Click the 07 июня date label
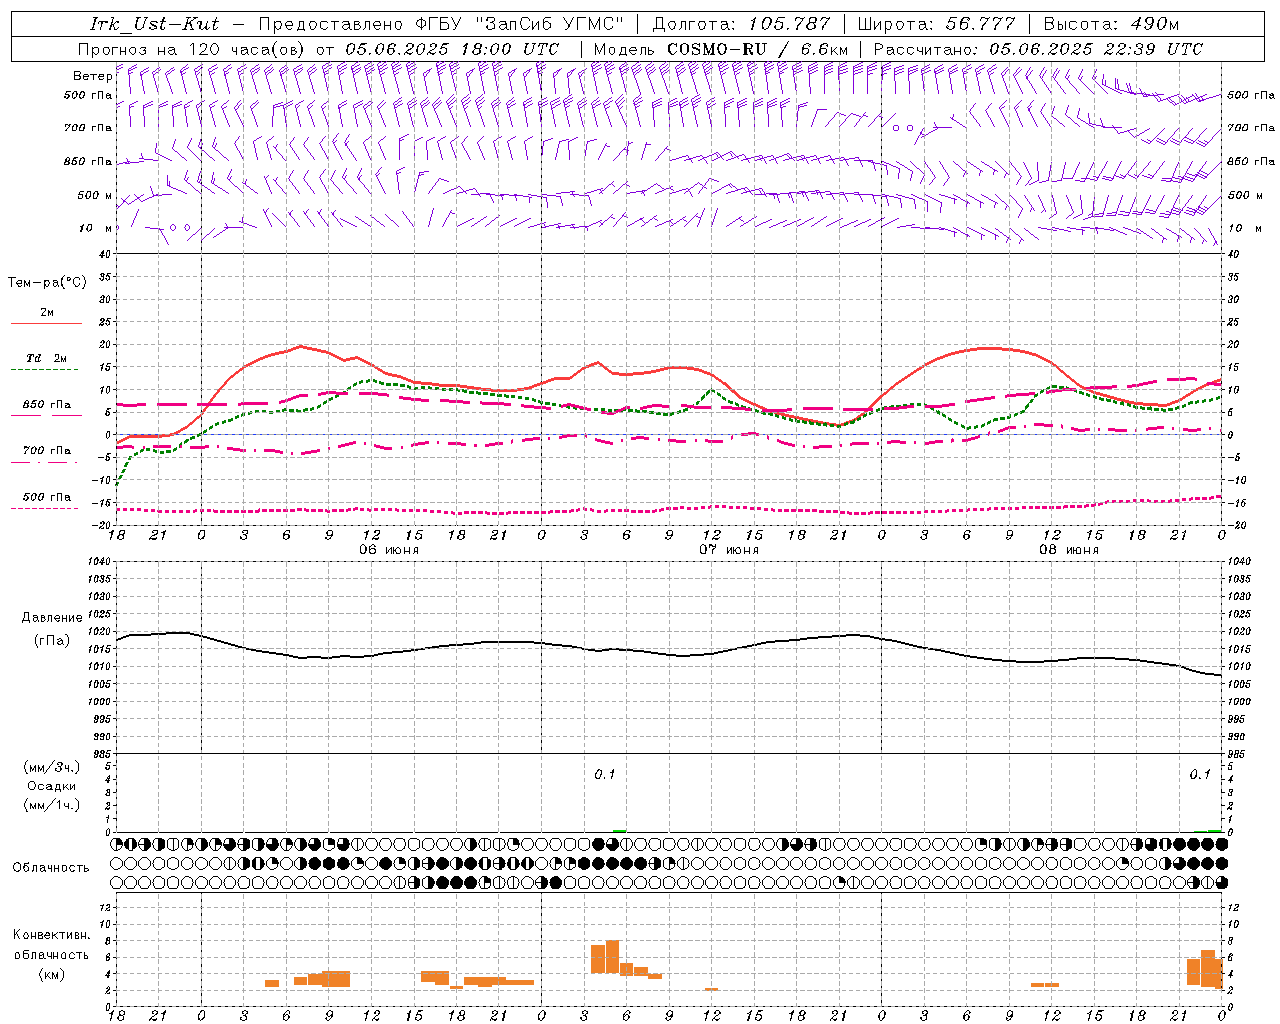This screenshot has height=1024, width=1280. coord(729,550)
